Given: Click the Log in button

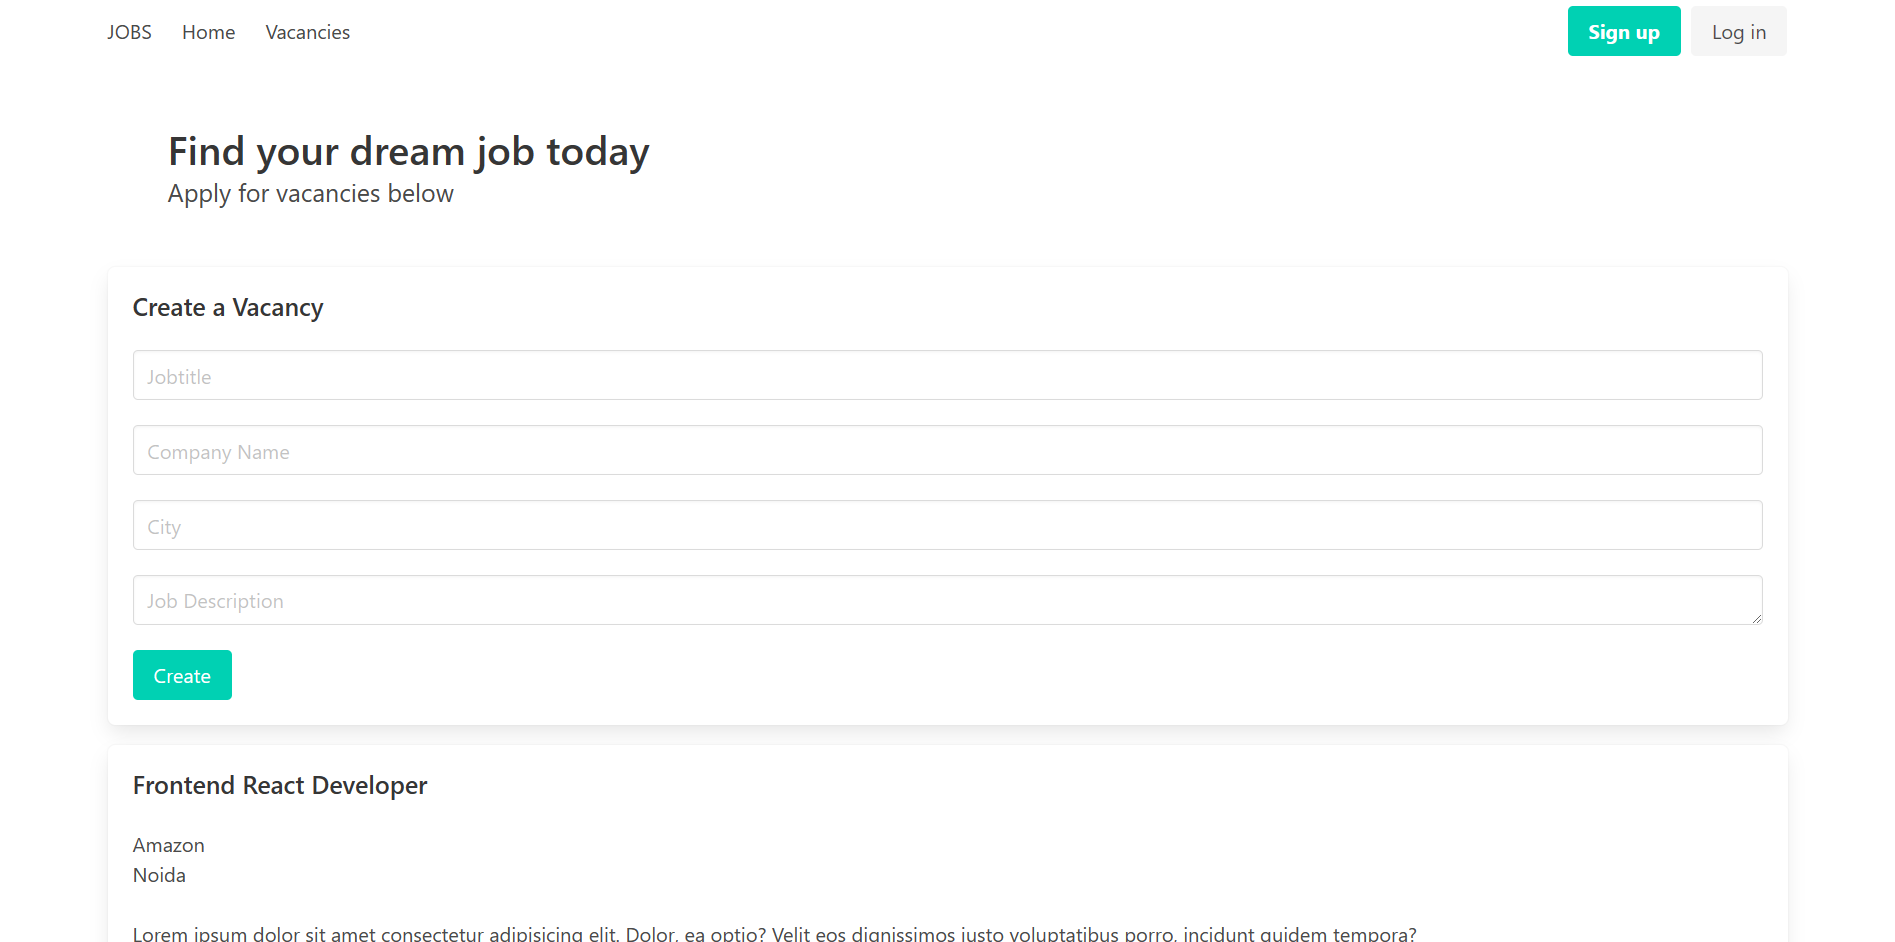Looking at the screenshot, I should pos(1738,31).
